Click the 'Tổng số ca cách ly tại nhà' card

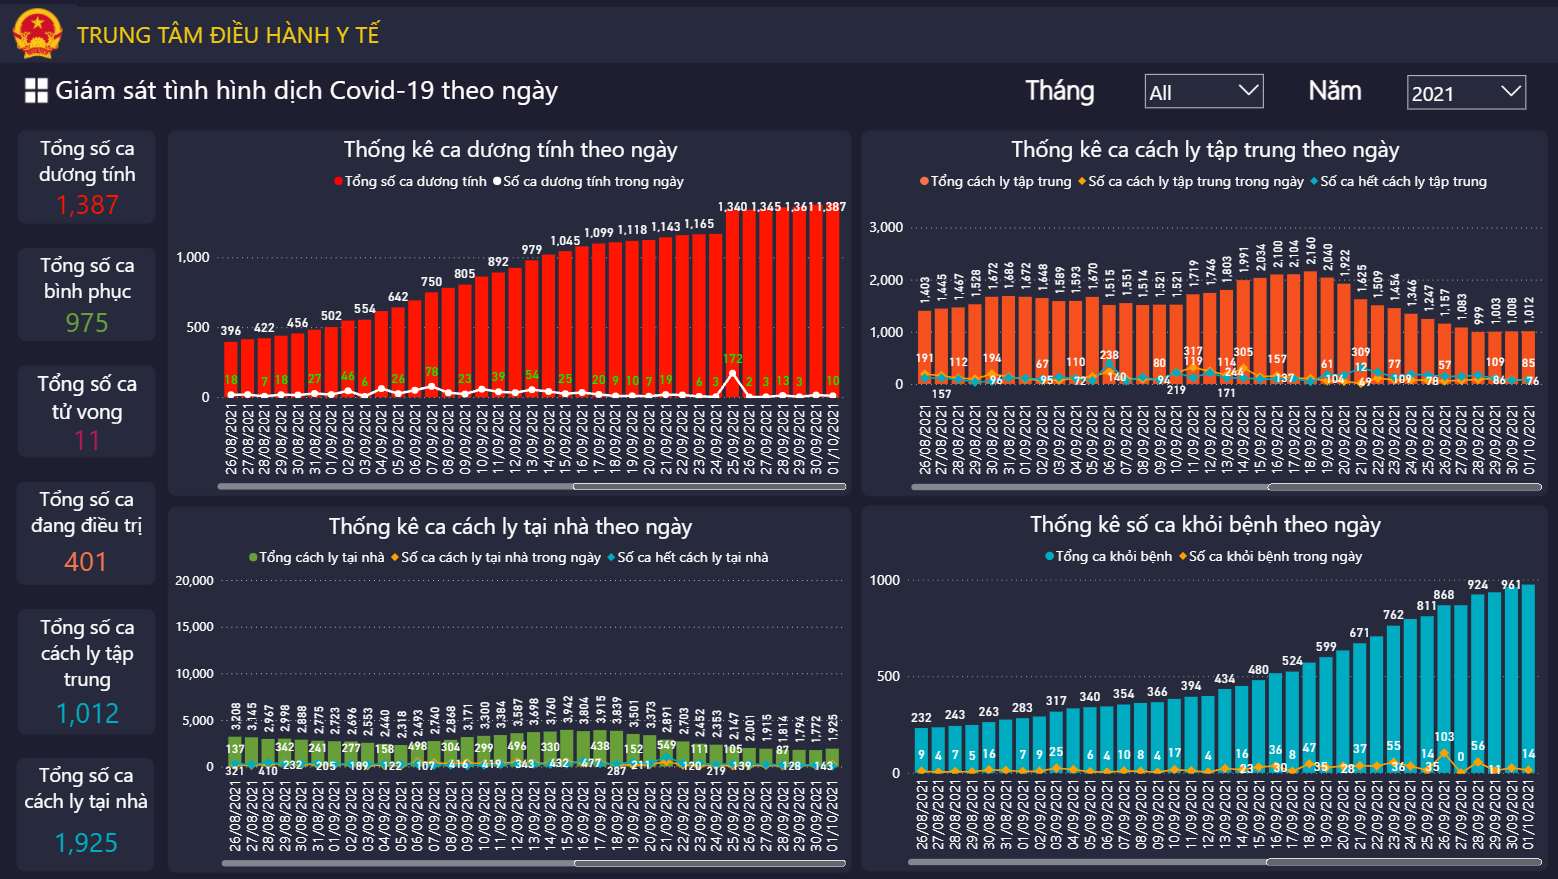(87, 813)
